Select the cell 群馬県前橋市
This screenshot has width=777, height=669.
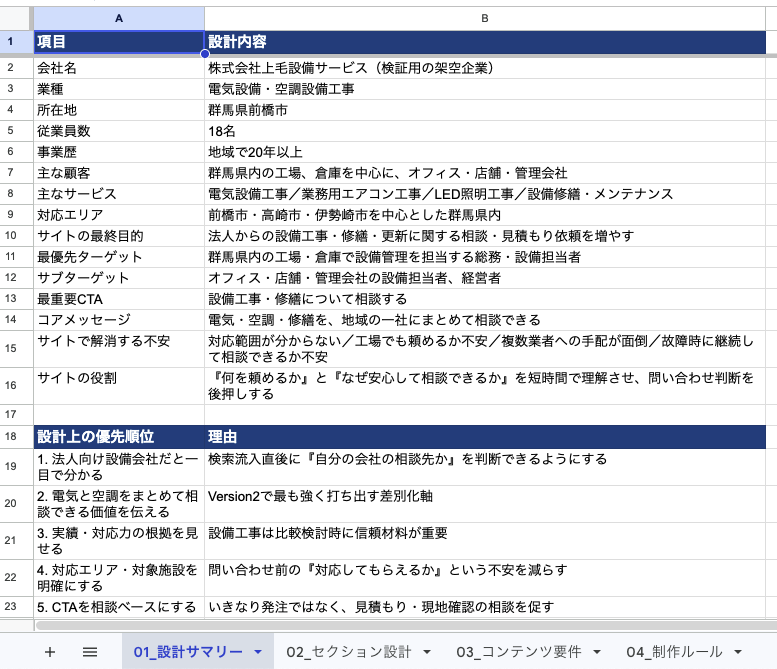point(485,110)
